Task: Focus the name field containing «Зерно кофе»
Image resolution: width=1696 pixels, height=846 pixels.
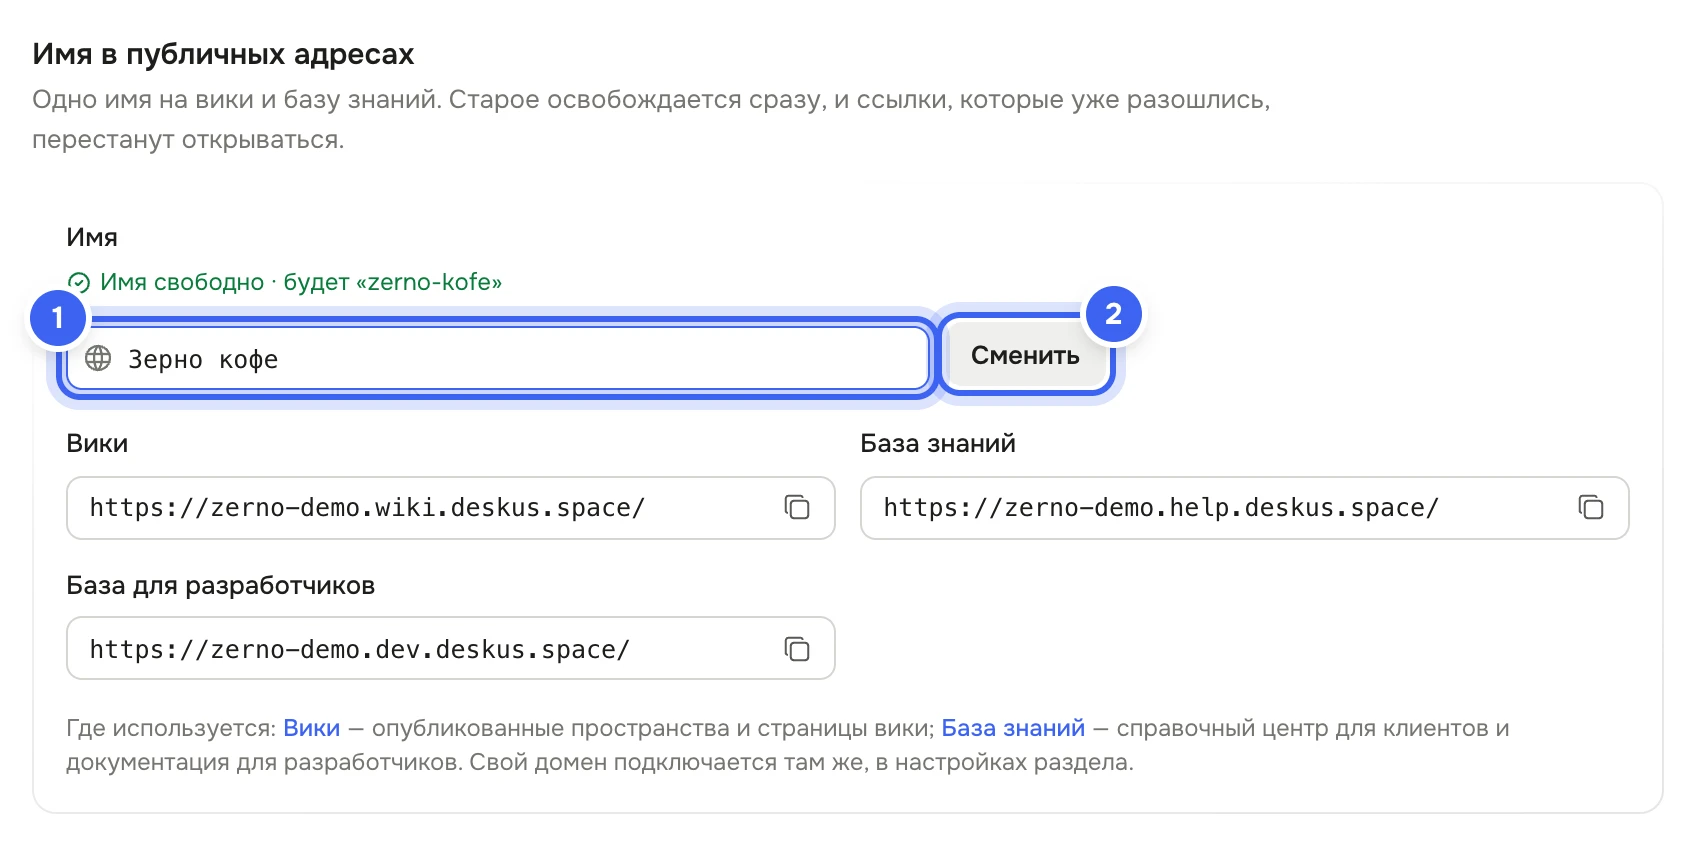Action: pyautogui.click(x=498, y=358)
